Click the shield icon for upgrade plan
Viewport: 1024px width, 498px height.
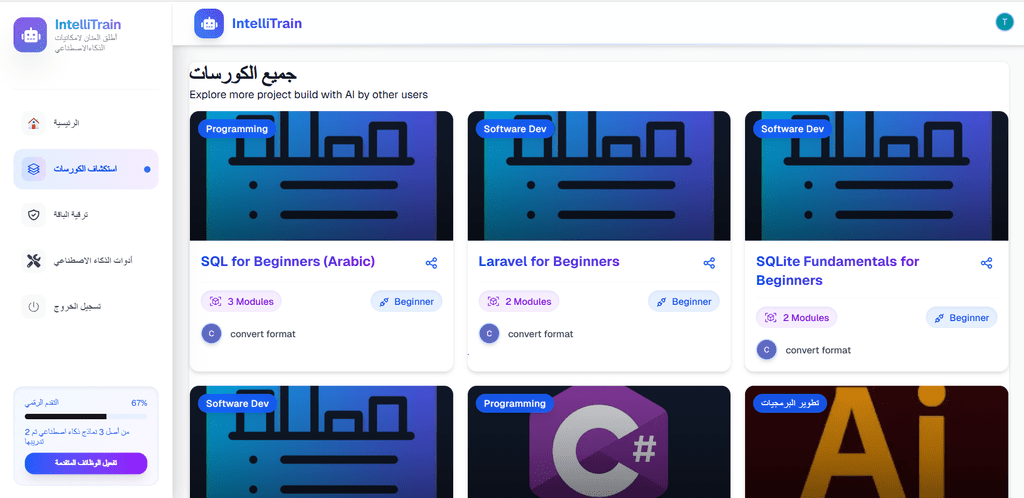point(34,215)
